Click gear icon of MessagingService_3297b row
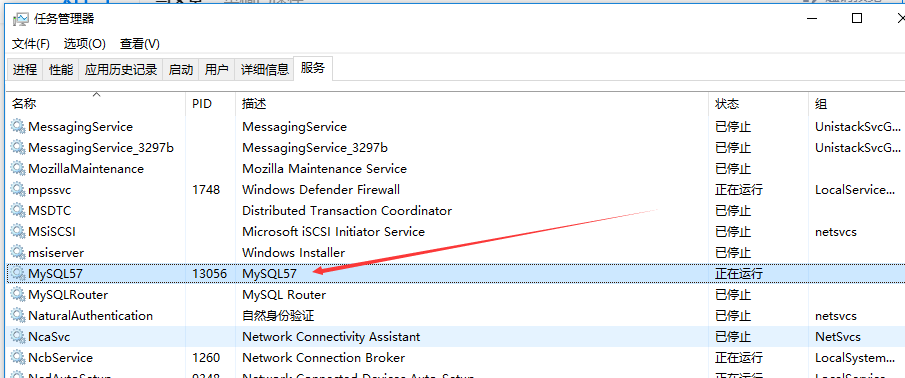The image size is (905, 378). click(x=18, y=148)
